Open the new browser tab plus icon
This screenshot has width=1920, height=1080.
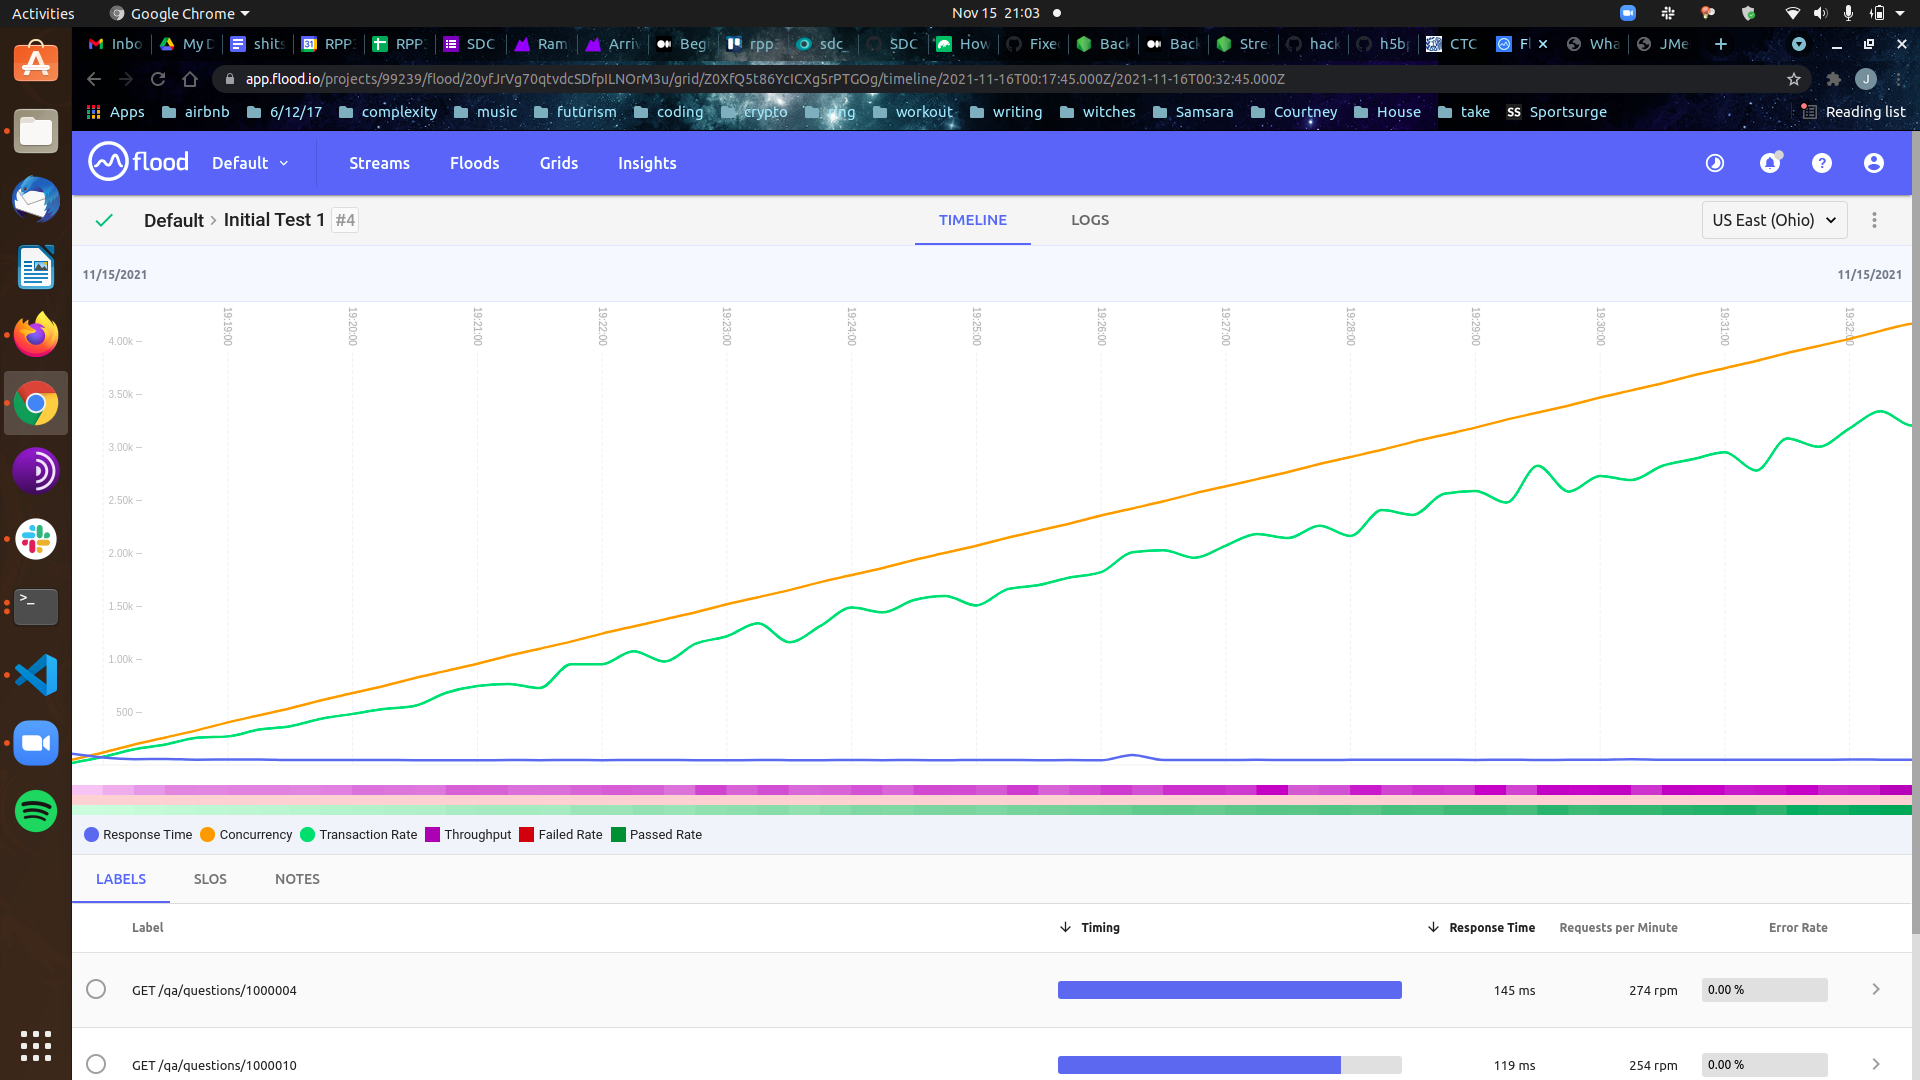[1721, 44]
